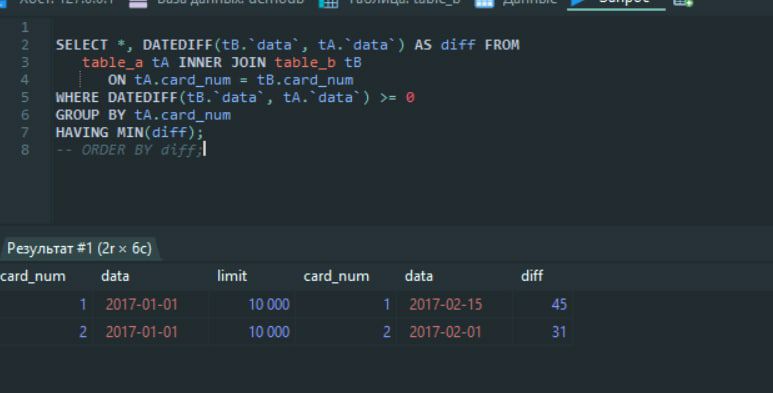Click line number 8 in the gutter
Viewport: 773px width, 393px height.
coord(25,150)
